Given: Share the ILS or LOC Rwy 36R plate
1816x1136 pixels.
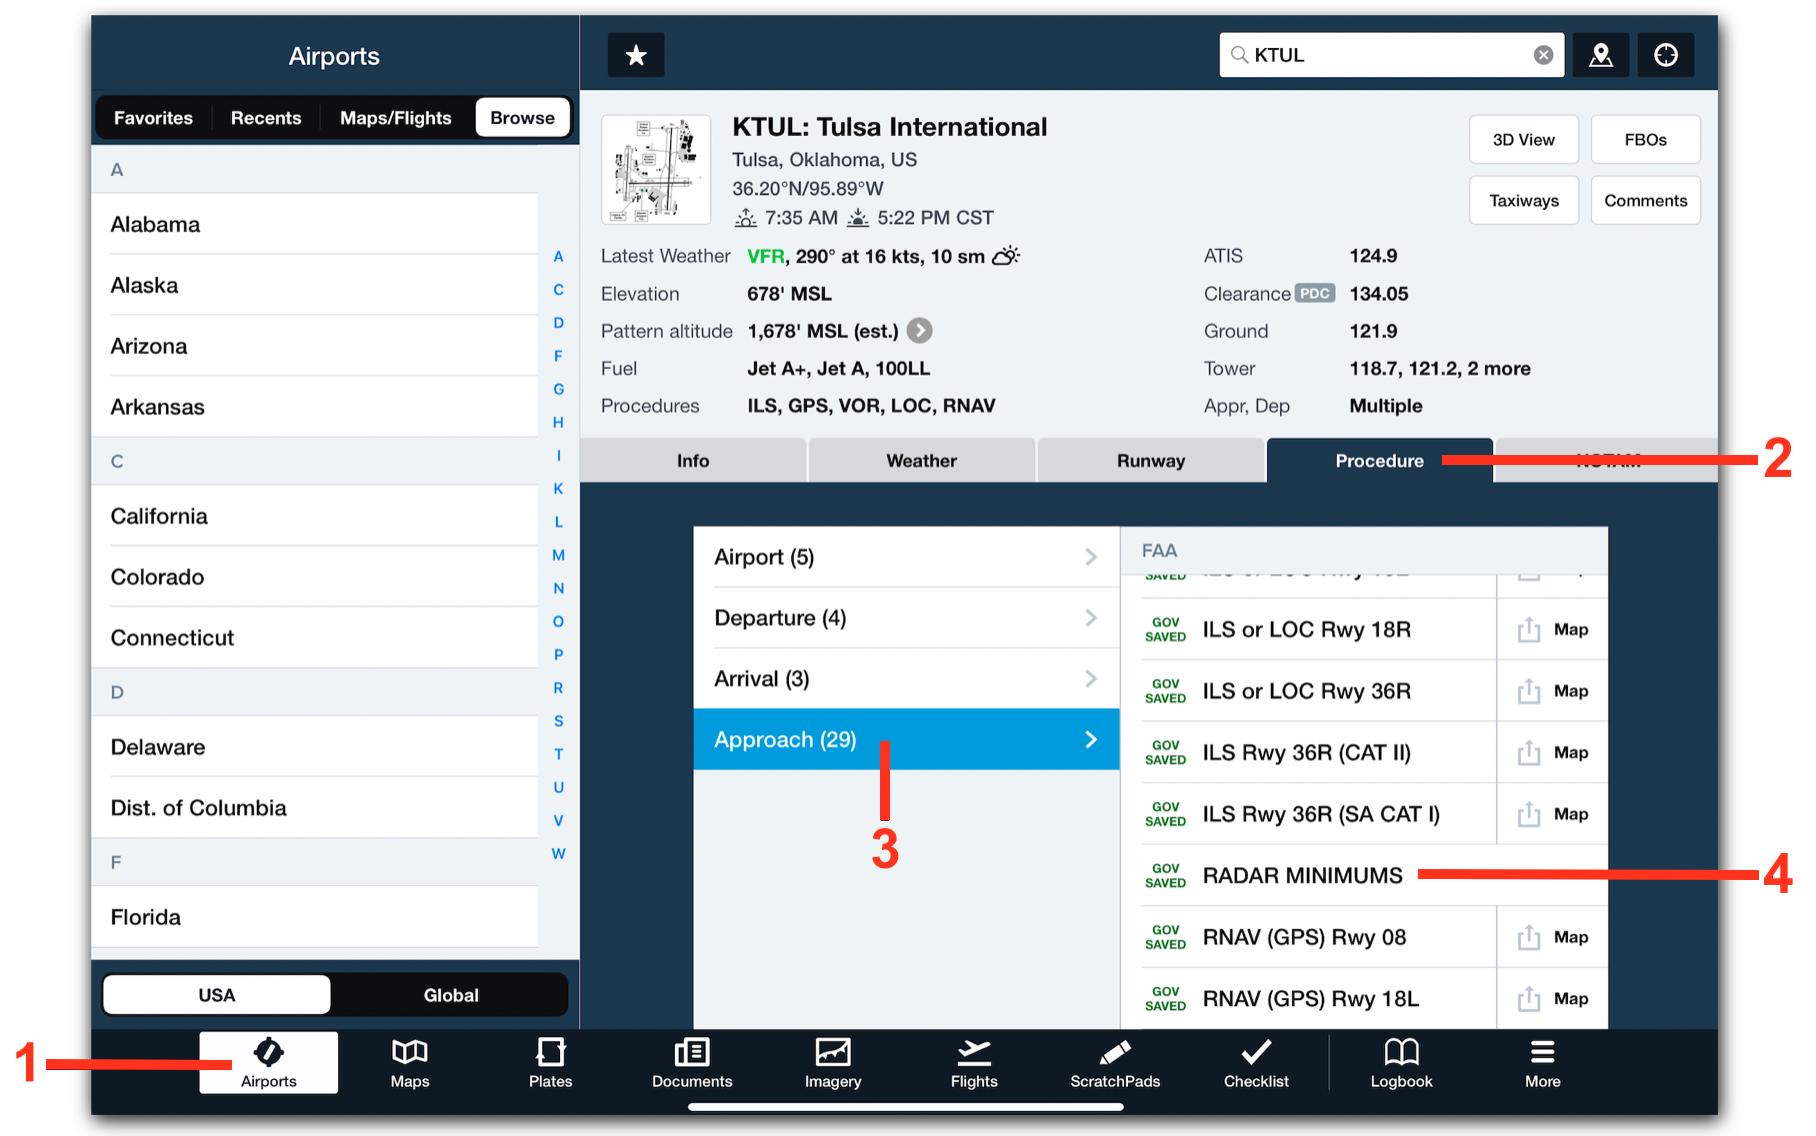Looking at the screenshot, I should pos(1529,691).
